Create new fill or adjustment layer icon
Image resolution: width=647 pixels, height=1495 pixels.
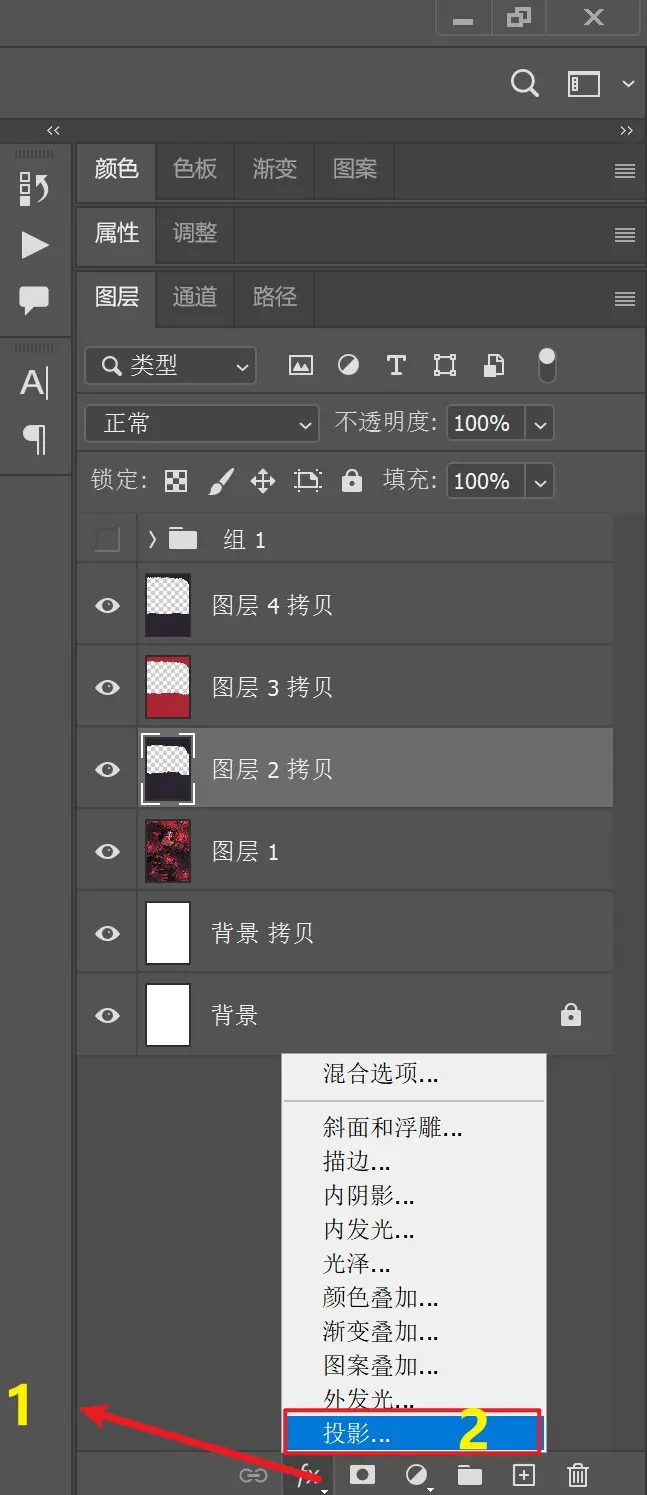[x=416, y=1474]
